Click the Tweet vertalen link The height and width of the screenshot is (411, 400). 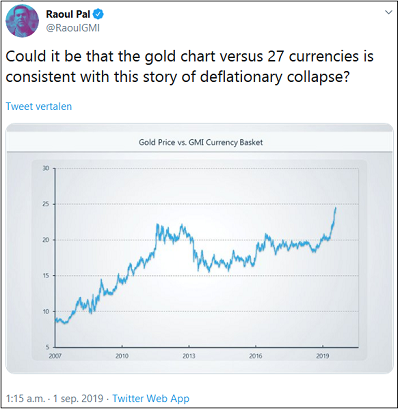coord(39,106)
